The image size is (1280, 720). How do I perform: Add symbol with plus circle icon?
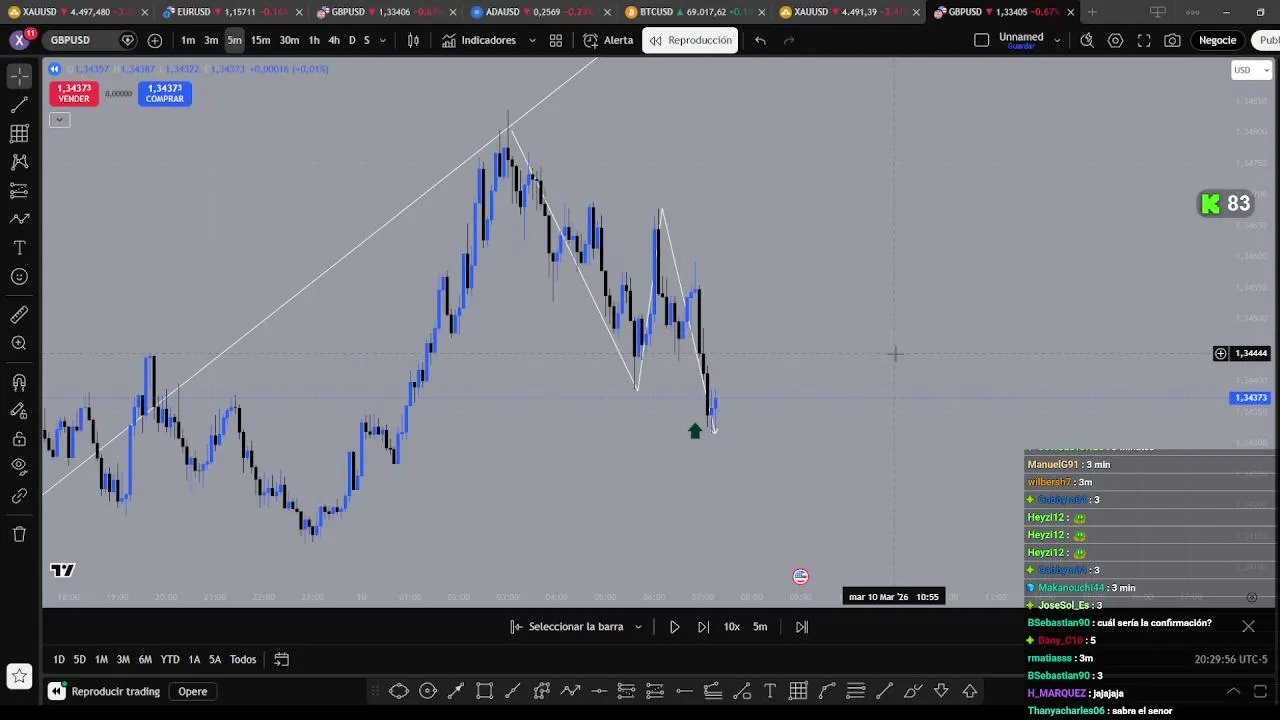click(155, 40)
